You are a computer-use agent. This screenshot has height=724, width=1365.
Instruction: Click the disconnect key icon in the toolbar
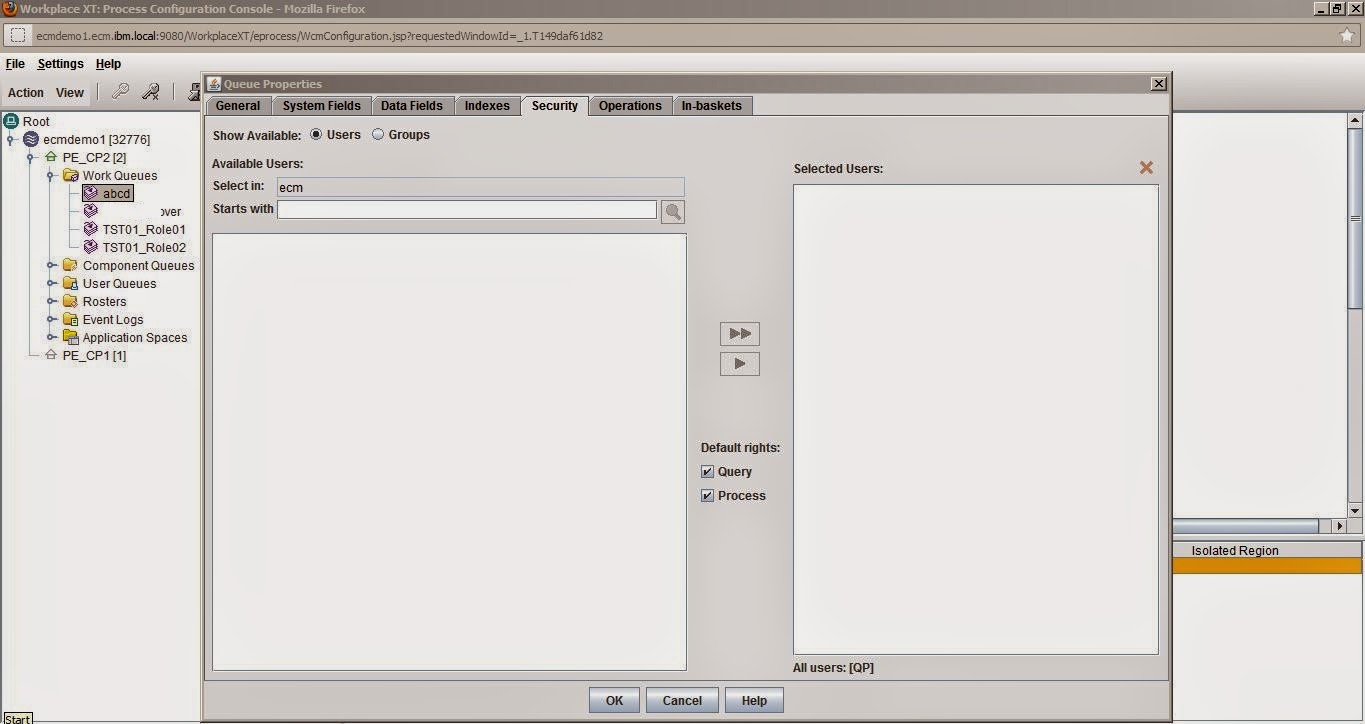tap(151, 90)
